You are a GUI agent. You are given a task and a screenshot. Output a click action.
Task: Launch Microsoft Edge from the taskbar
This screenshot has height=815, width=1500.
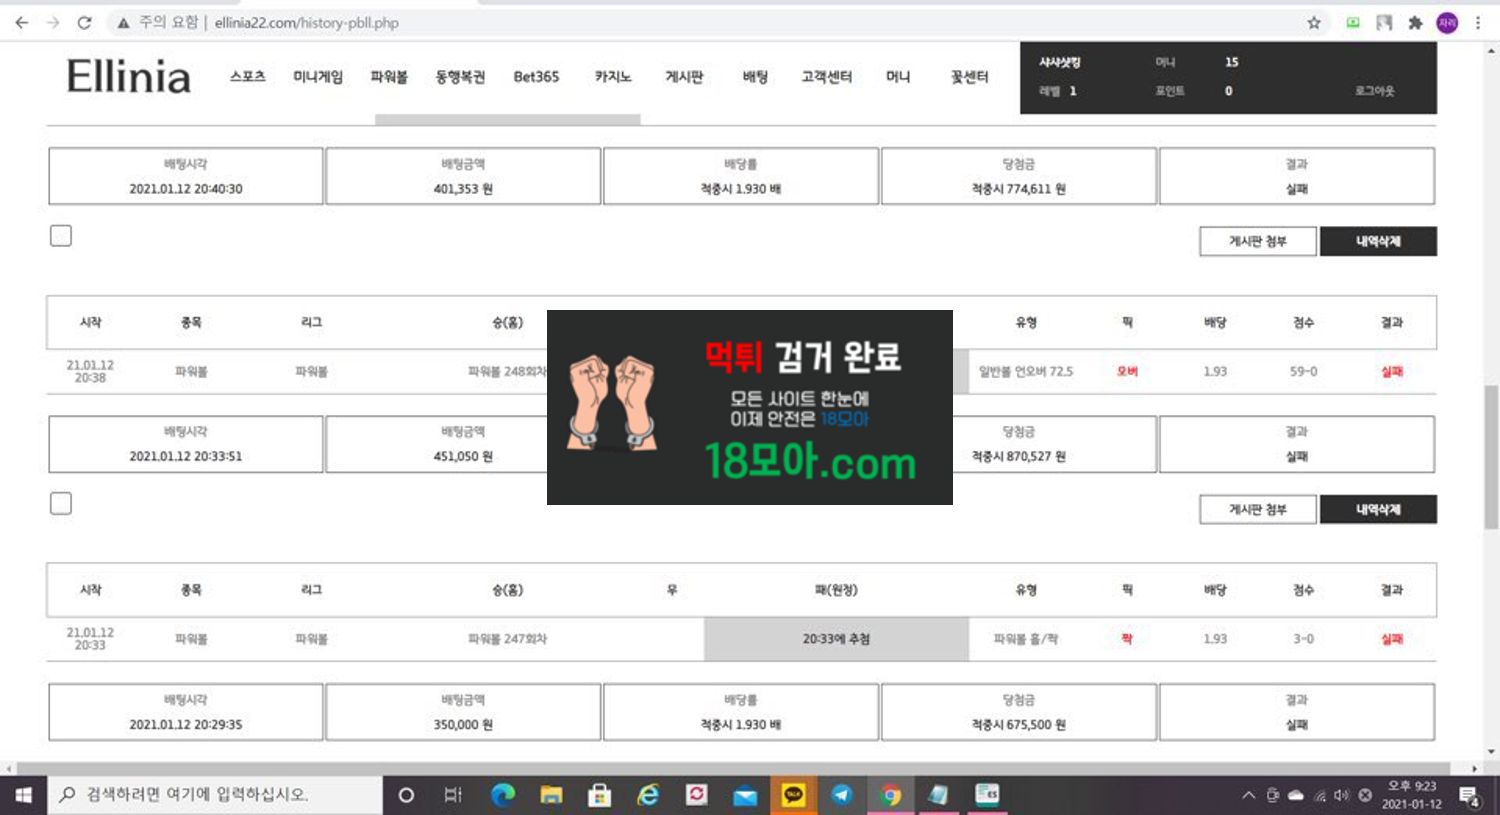(502, 795)
